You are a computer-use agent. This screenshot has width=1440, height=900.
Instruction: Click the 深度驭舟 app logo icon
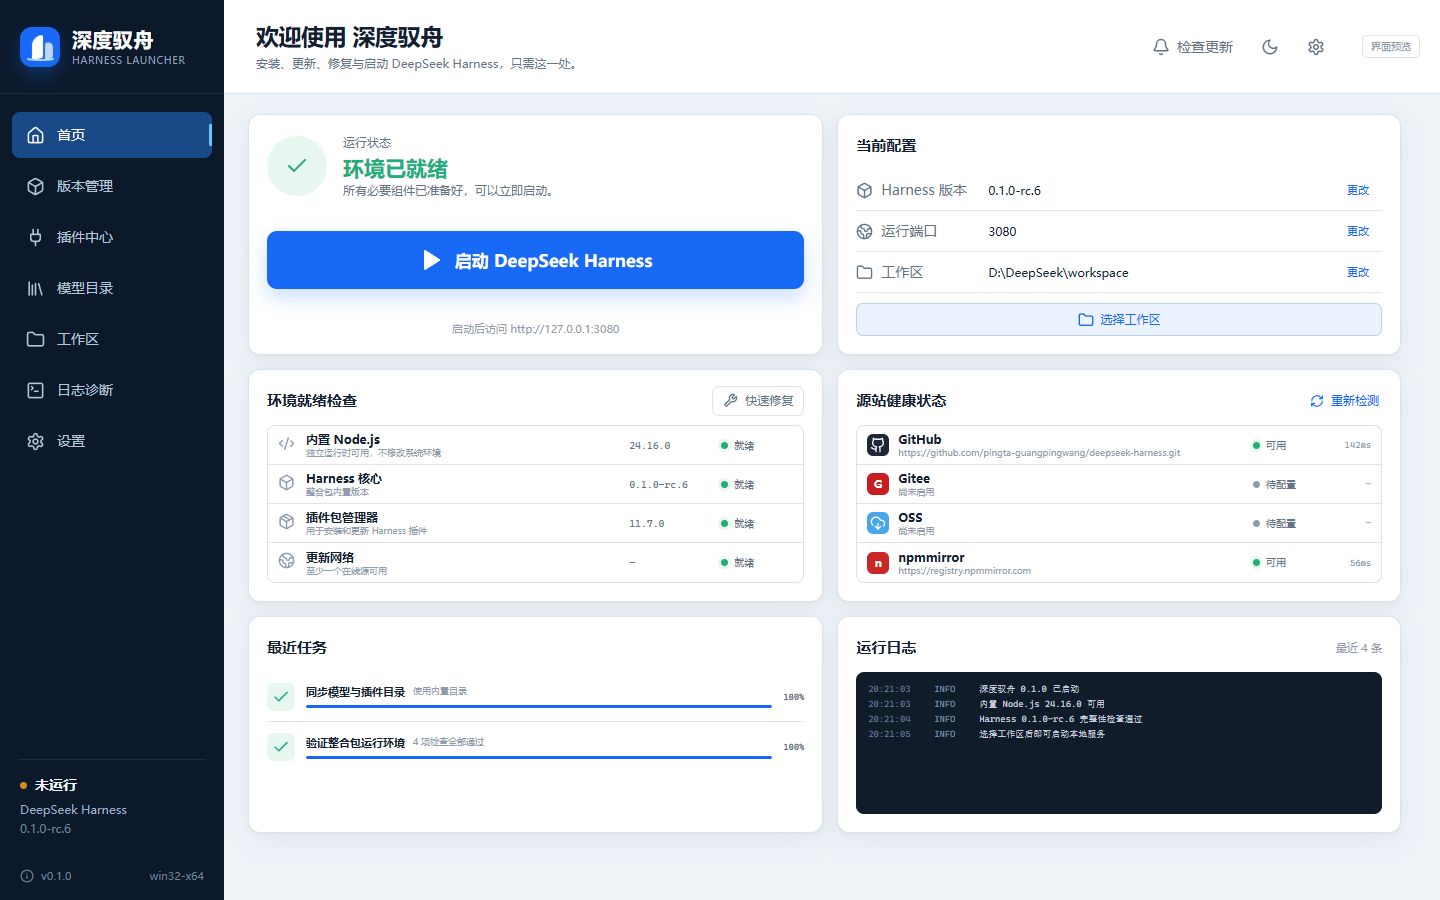40,47
